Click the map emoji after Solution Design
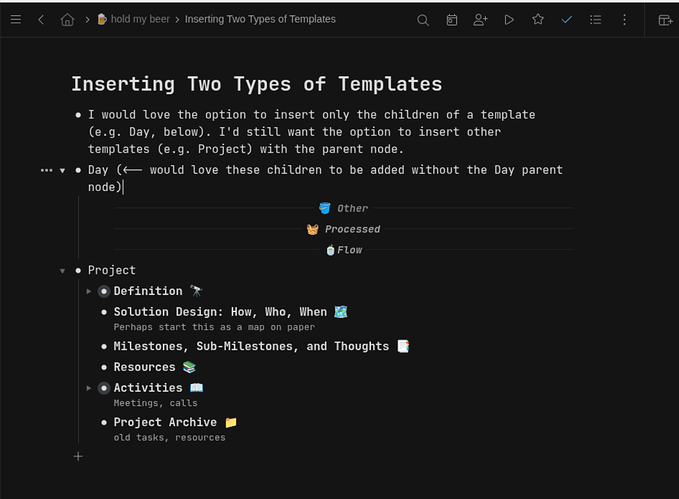This screenshot has height=499, width=679. click(341, 312)
